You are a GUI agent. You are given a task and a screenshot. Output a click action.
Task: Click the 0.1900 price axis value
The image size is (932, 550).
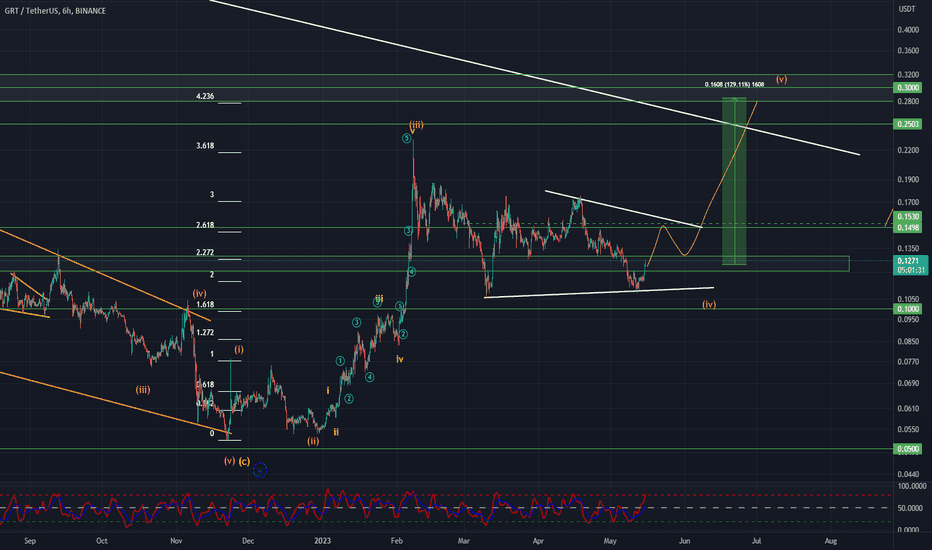tap(908, 180)
